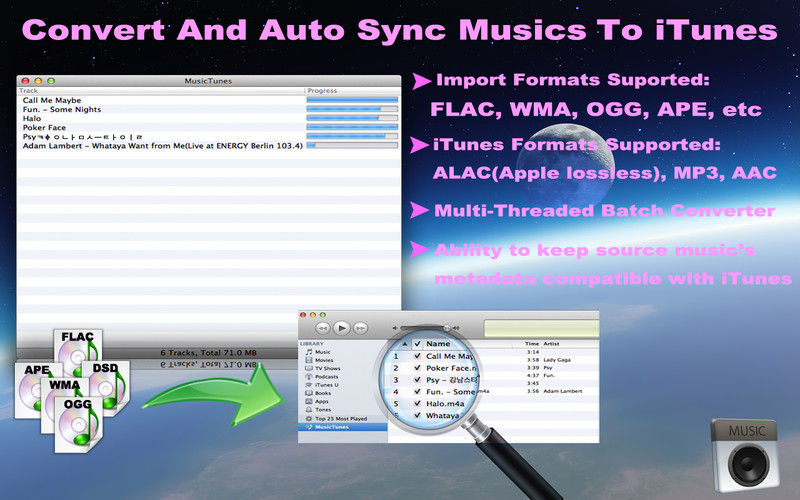Click the OGG file icon
The image size is (800, 500).
[x=79, y=424]
